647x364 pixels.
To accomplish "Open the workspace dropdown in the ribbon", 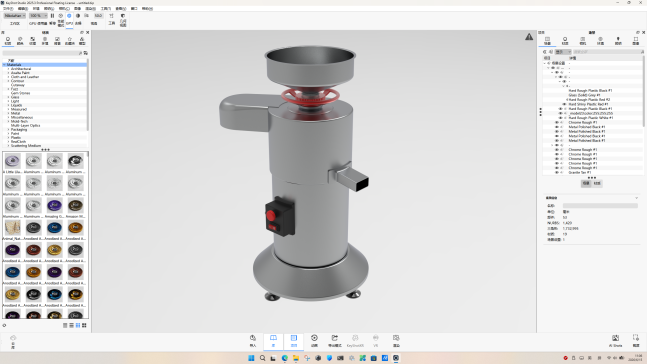I will (15, 16).
